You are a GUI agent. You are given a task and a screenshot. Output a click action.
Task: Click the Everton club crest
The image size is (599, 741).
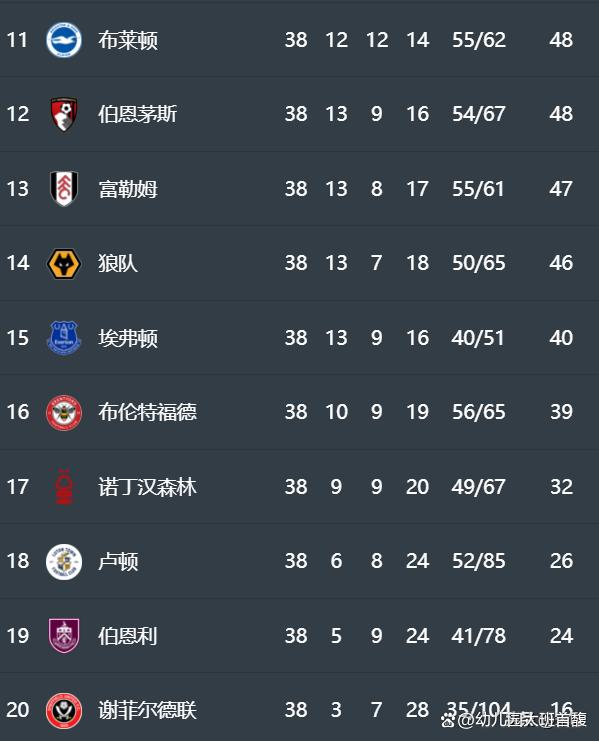click(x=64, y=337)
